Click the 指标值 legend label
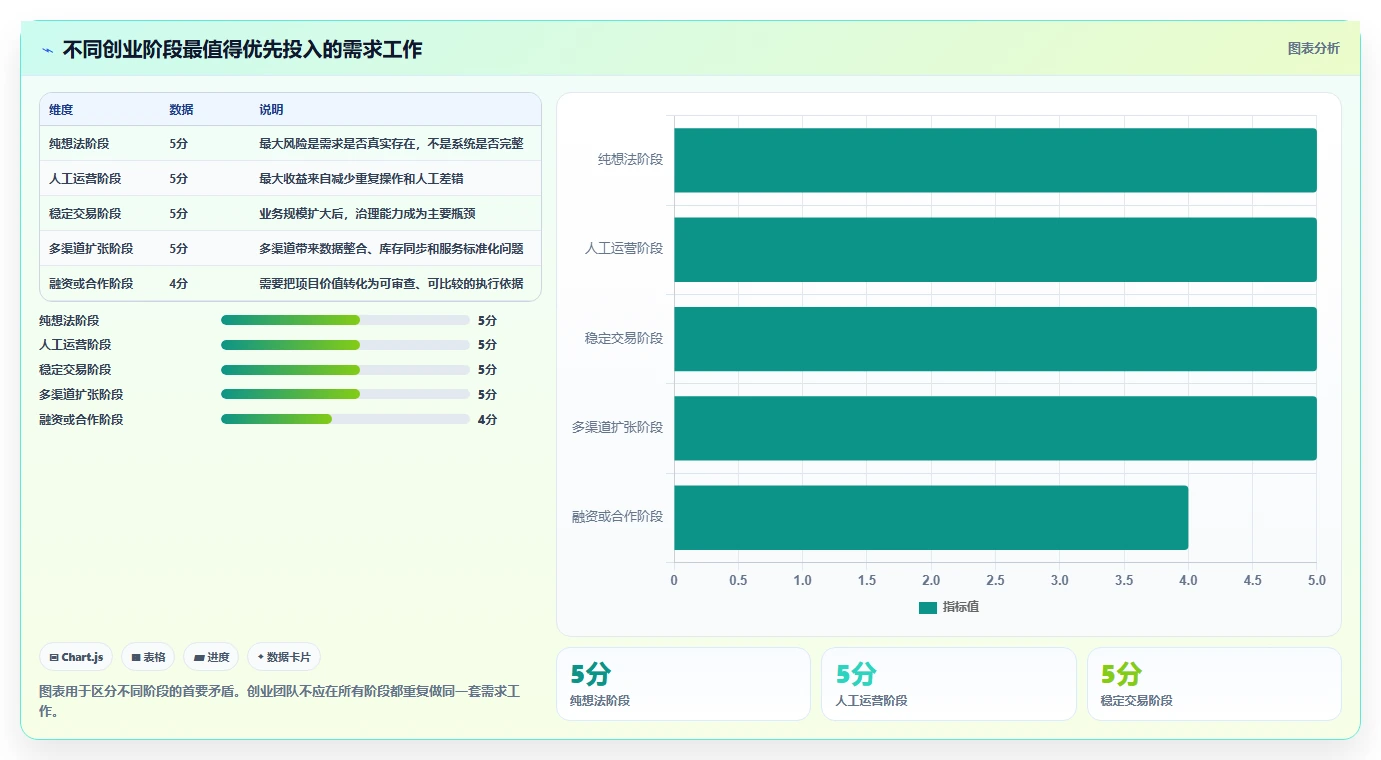The width and height of the screenshot is (1381, 760). click(x=961, y=607)
